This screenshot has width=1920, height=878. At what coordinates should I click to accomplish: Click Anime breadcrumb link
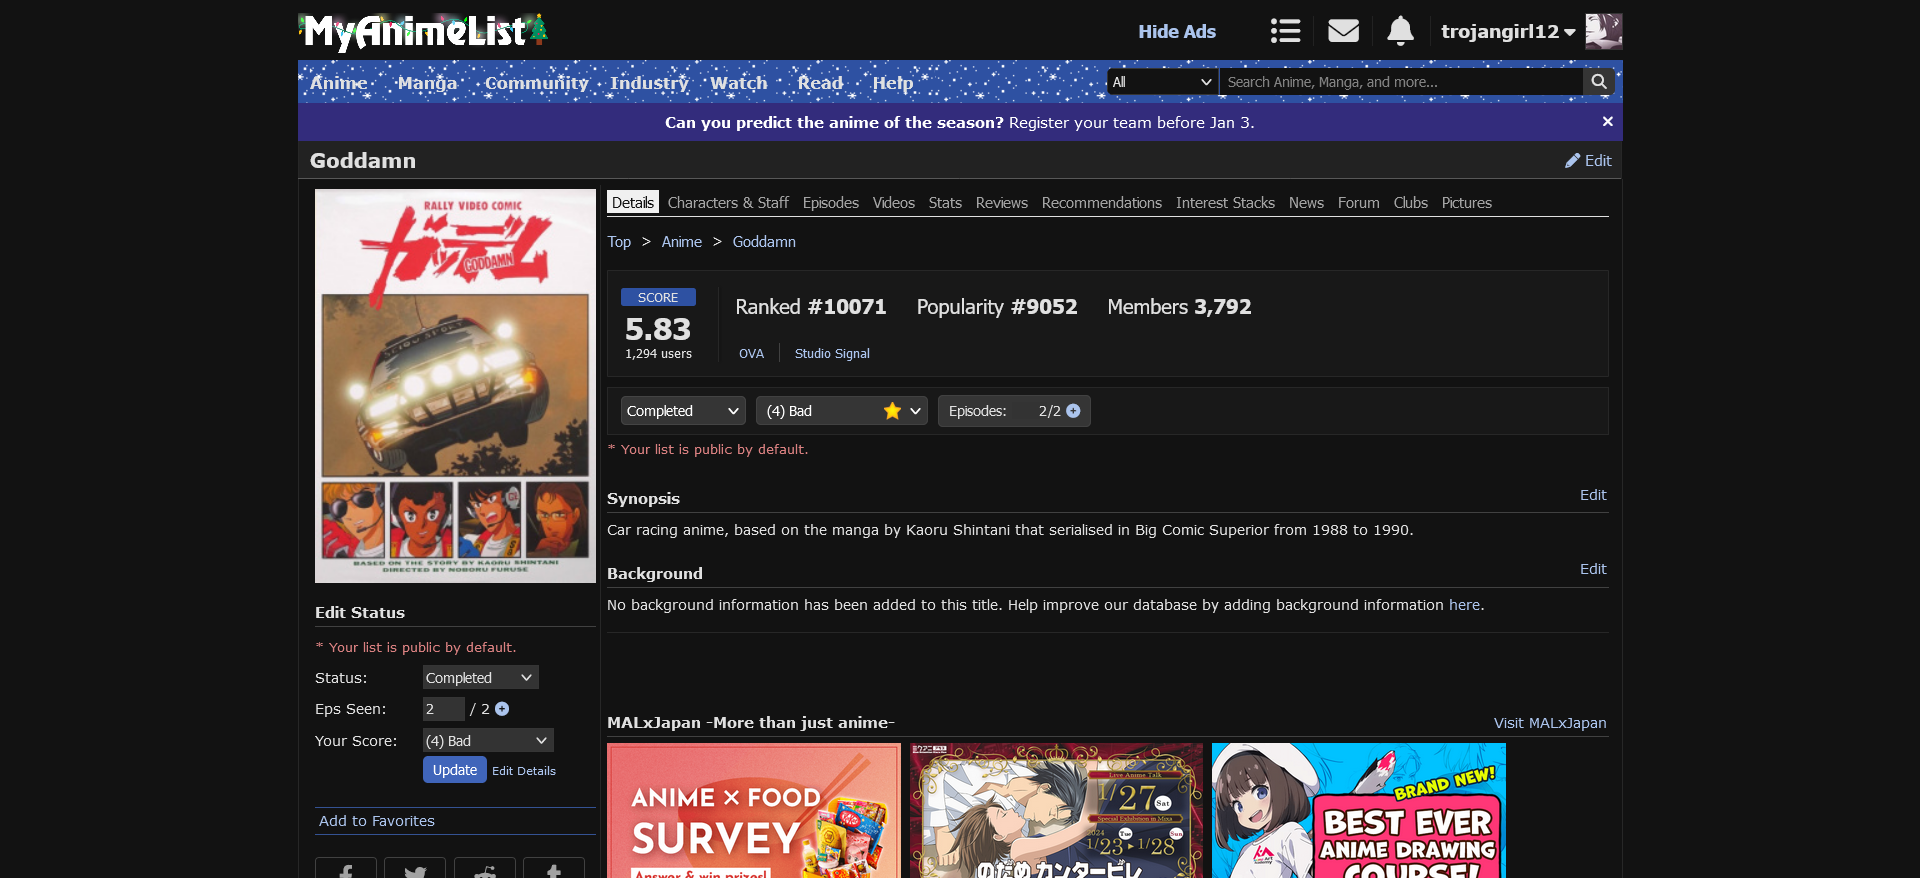[x=682, y=242]
